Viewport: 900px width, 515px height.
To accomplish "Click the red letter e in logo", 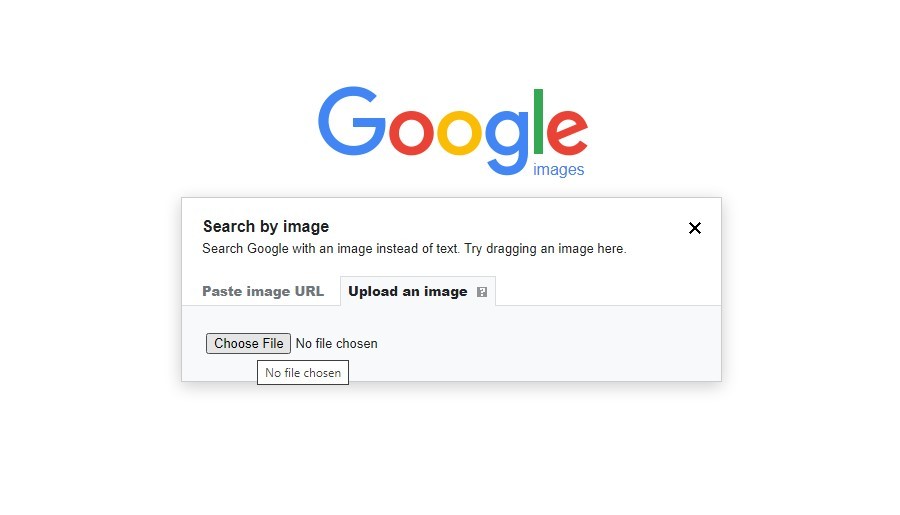I will (567, 133).
